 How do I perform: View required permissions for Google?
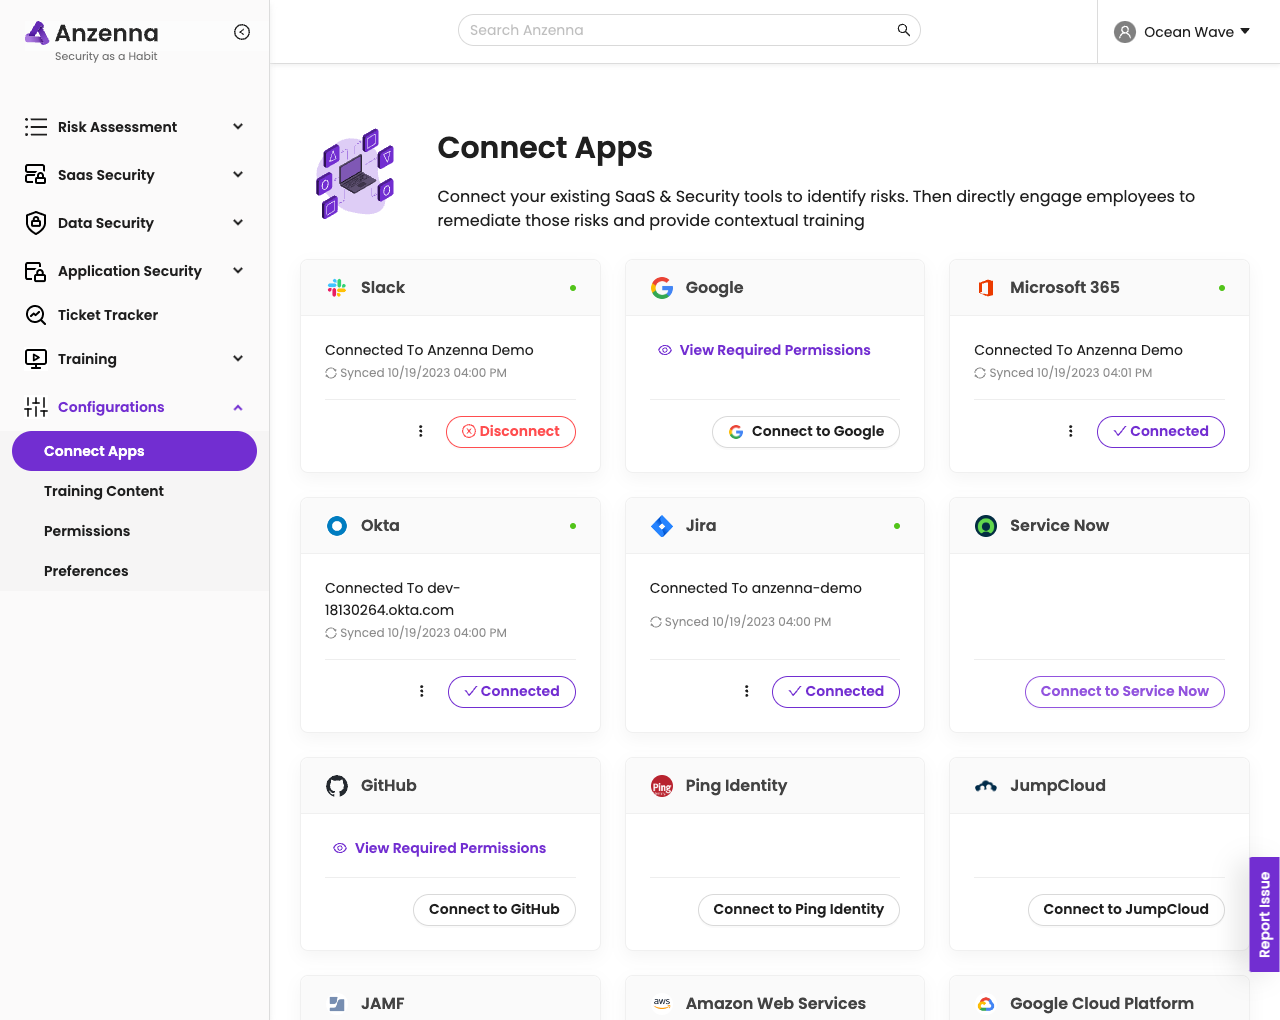[x=774, y=350]
